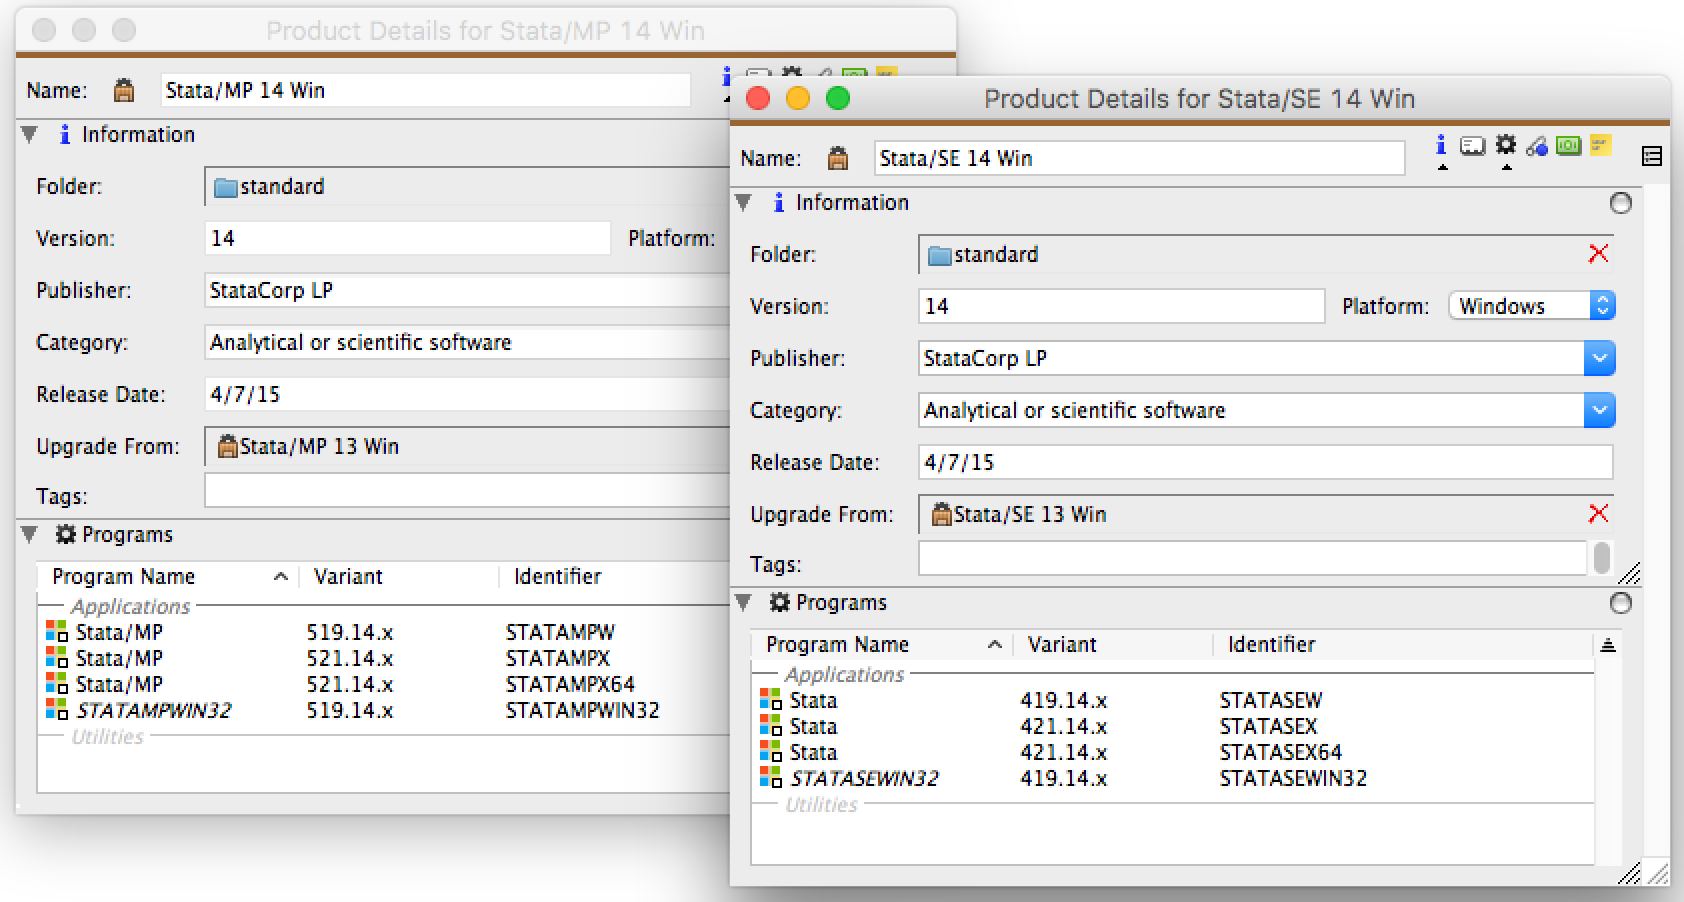Click the gear Programs pane icon in Stata/SE toolbar

[x=1505, y=146]
